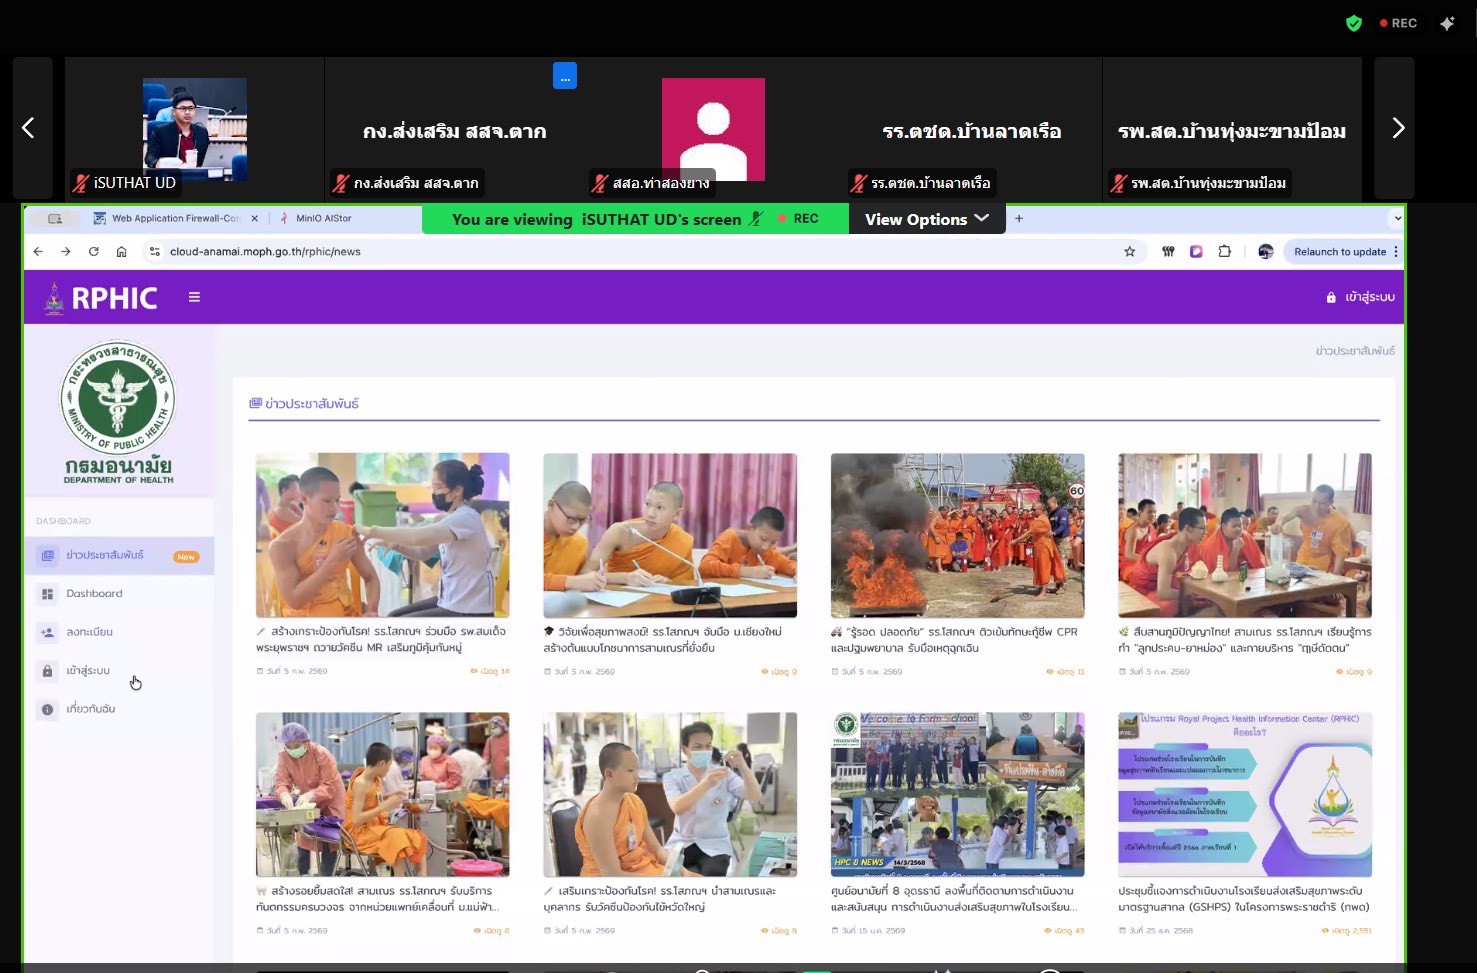The height and width of the screenshot is (973, 1477).
Task: Click the browser reload page icon
Action: point(93,252)
